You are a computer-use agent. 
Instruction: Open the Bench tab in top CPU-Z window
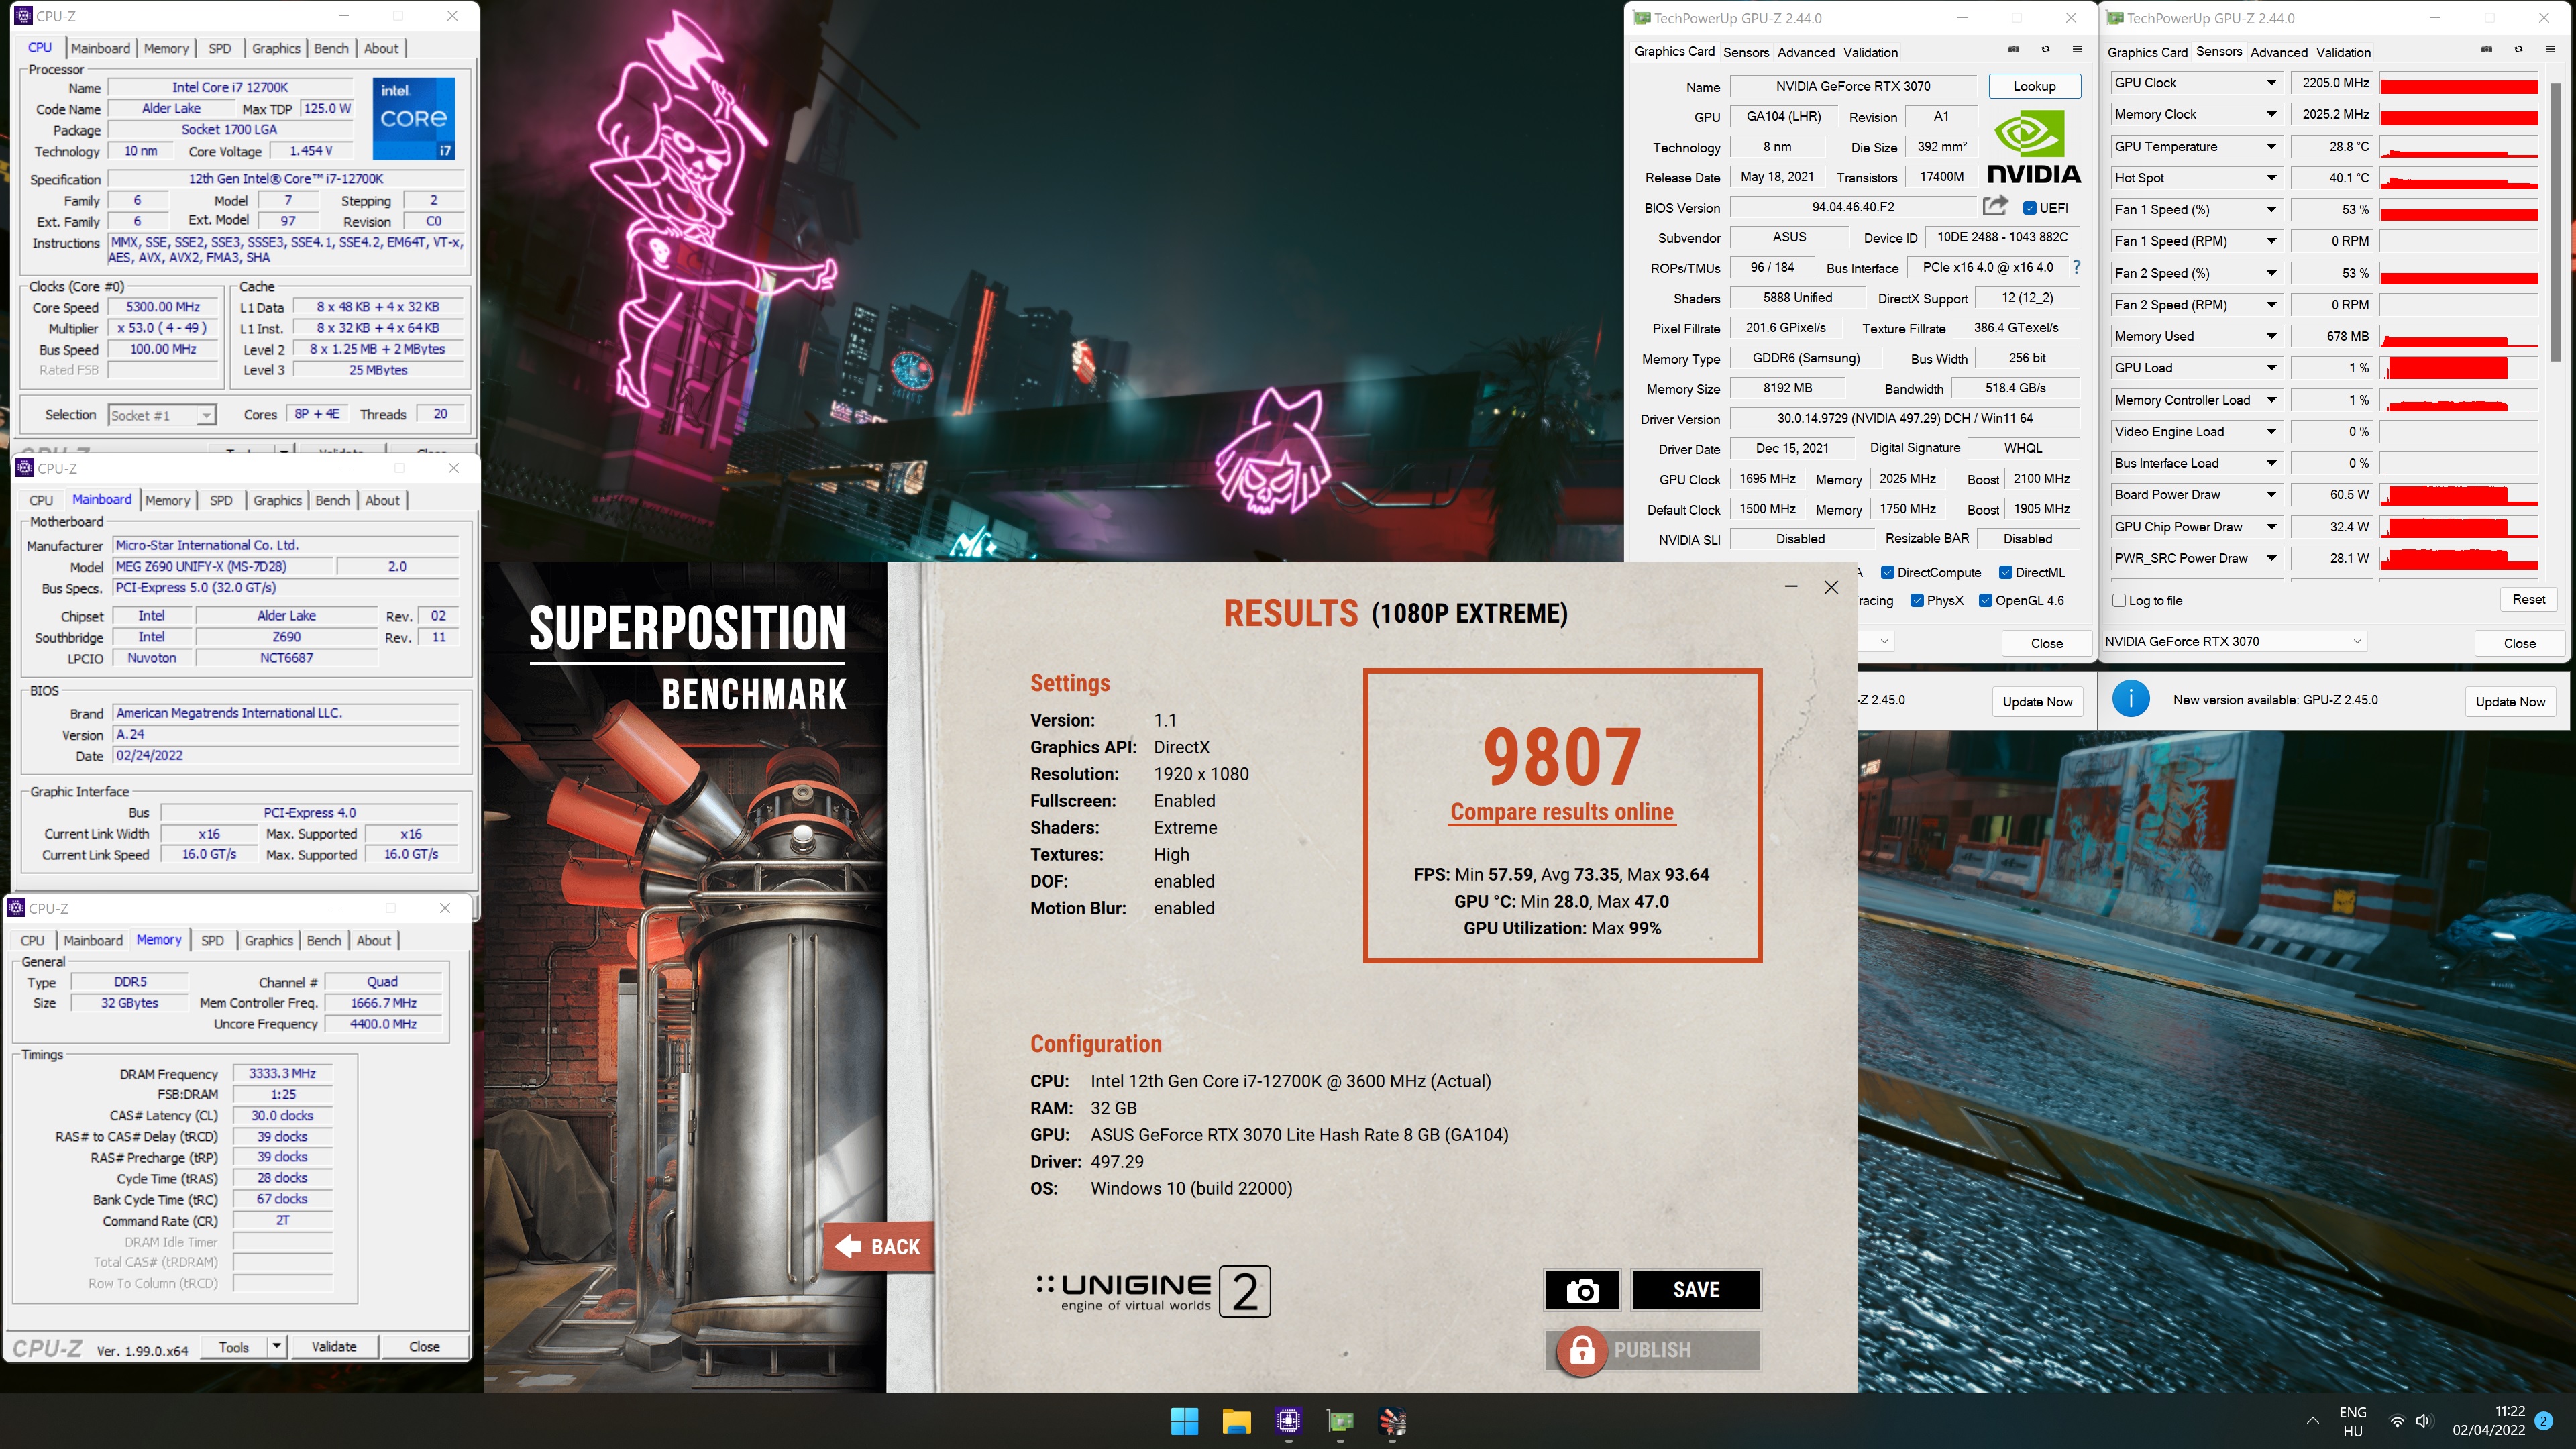click(x=331, y=48)
